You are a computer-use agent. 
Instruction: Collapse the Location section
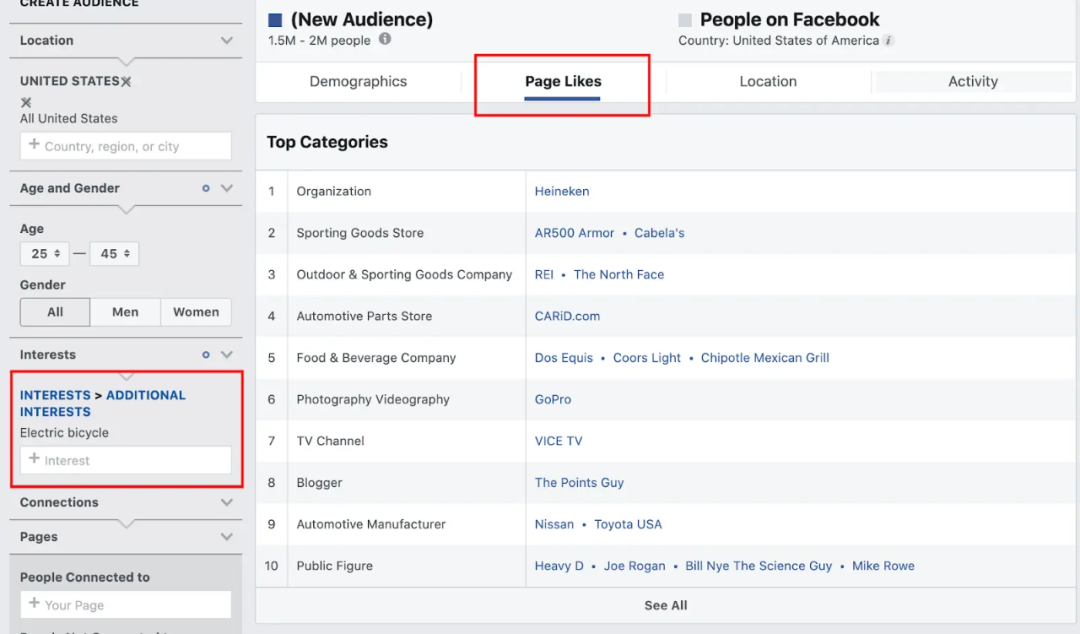[227, 41]
